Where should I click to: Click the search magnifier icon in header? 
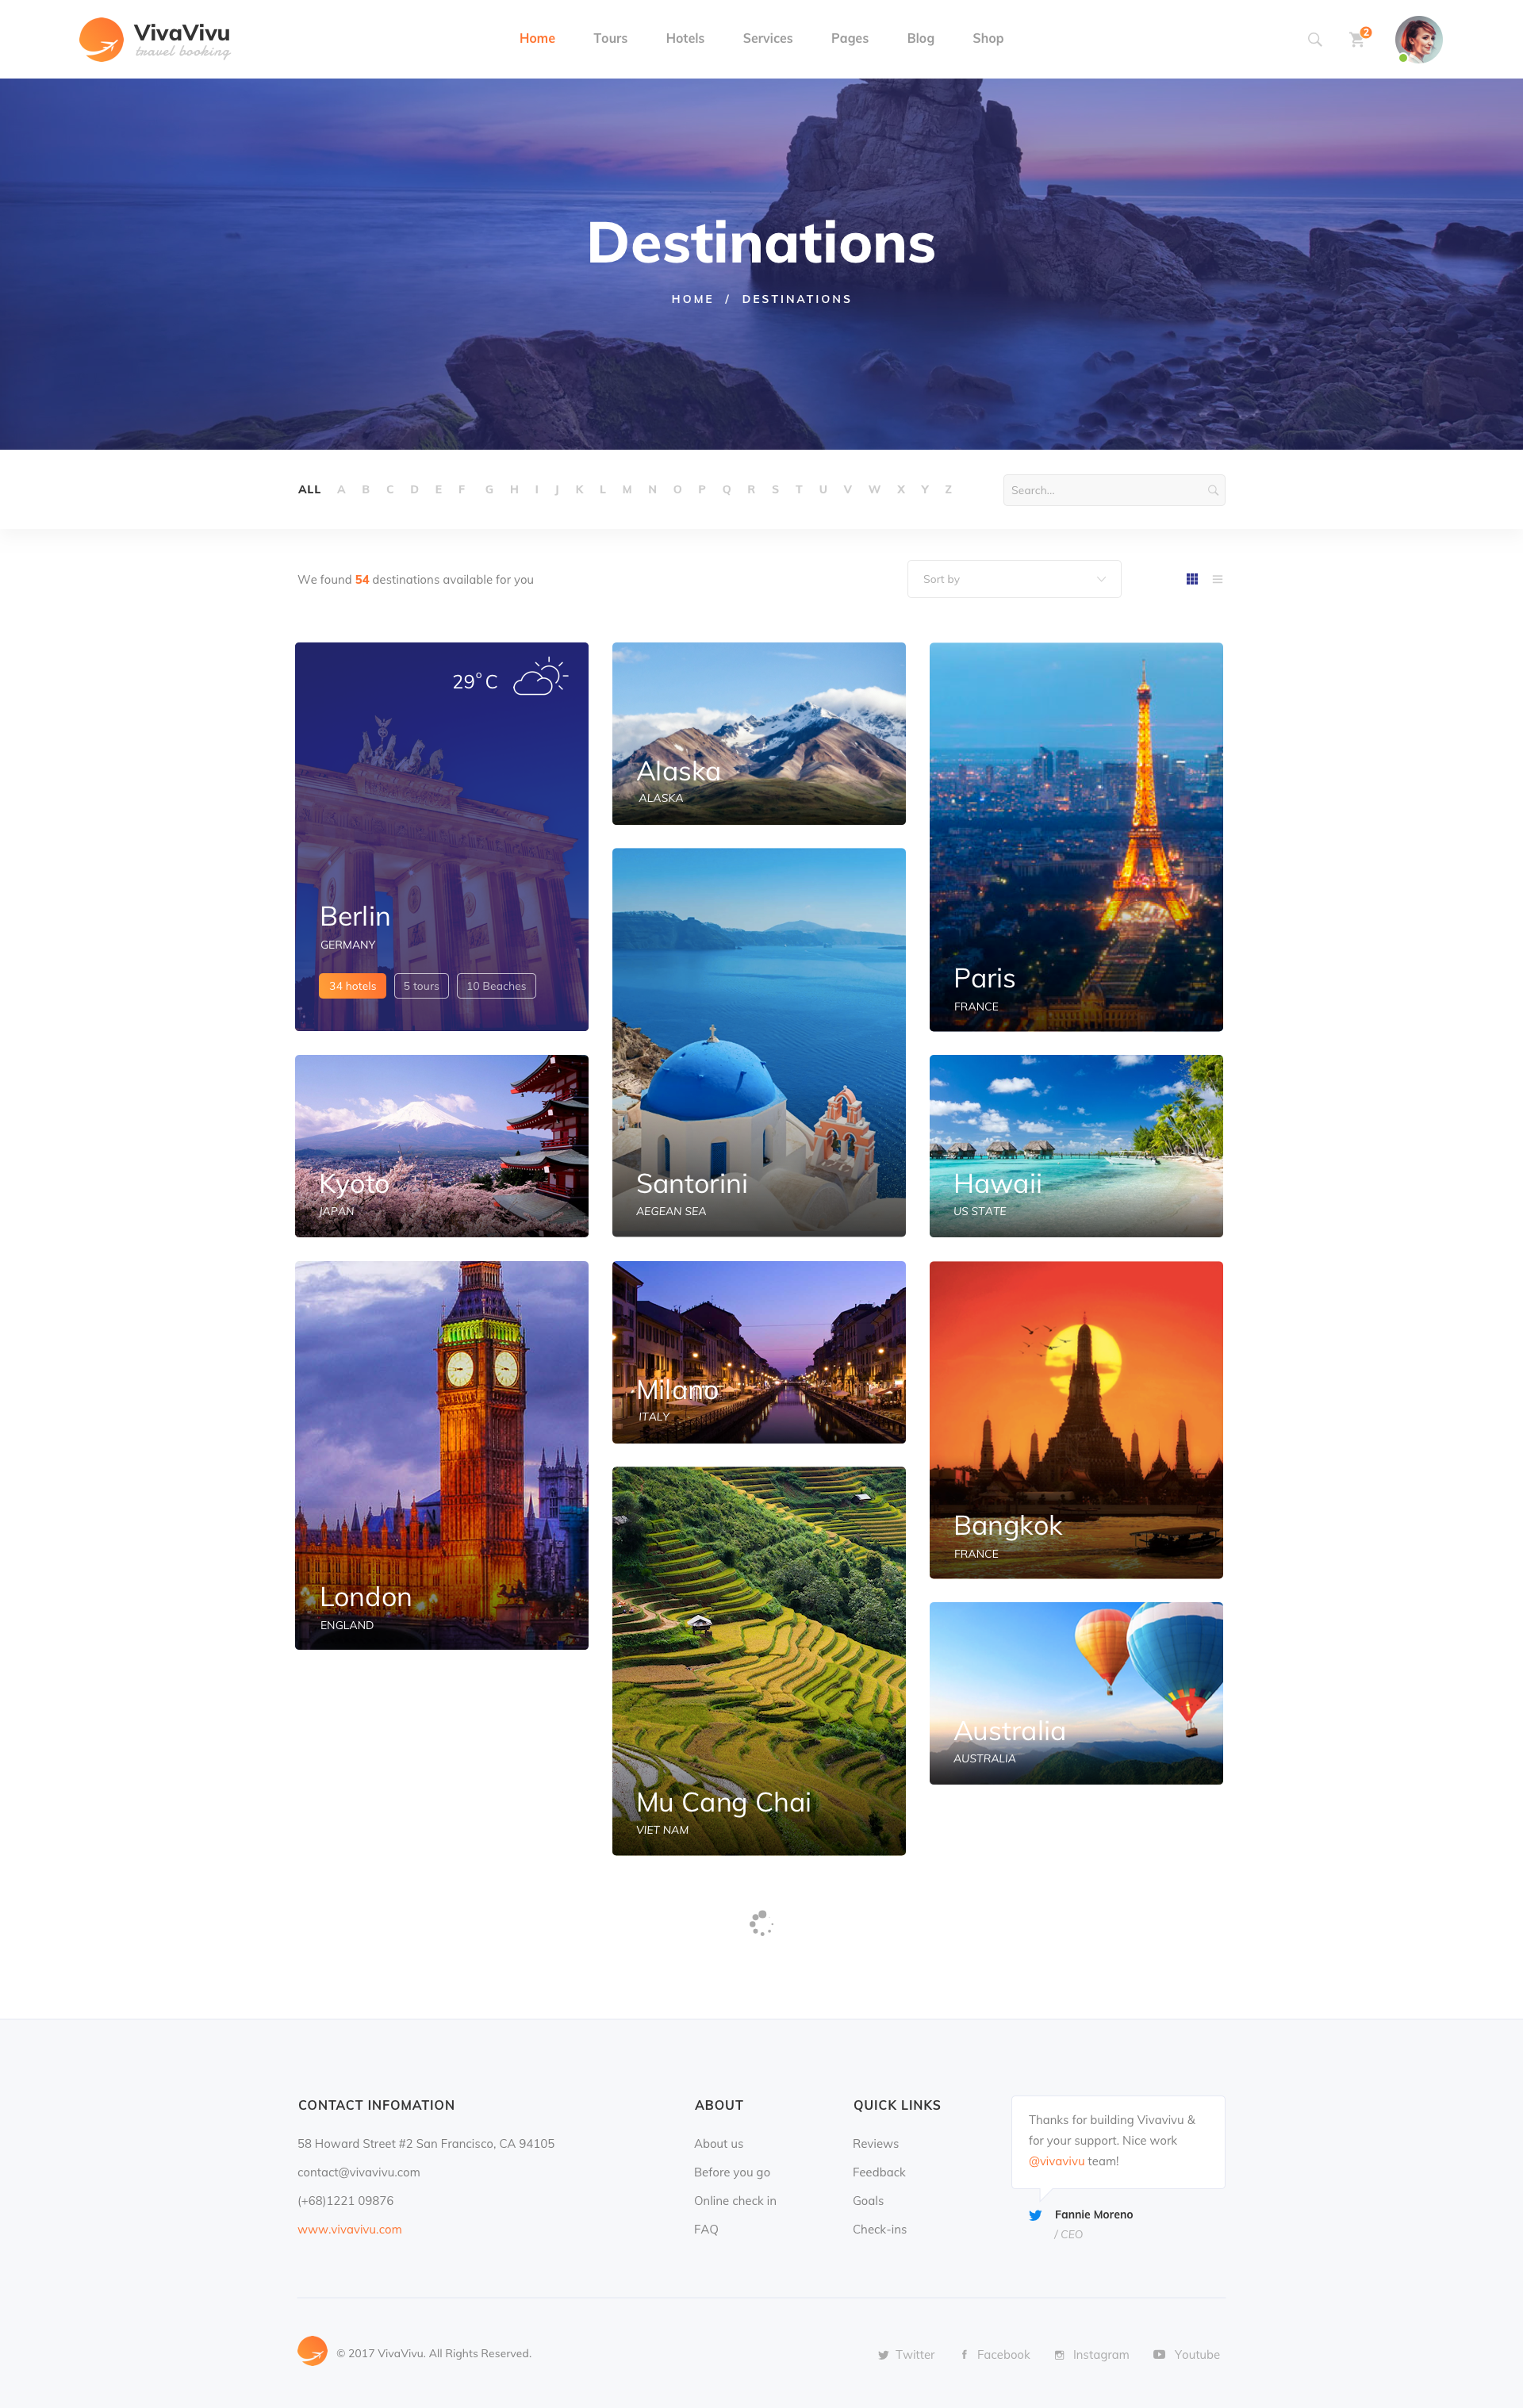pos(1314,40)
